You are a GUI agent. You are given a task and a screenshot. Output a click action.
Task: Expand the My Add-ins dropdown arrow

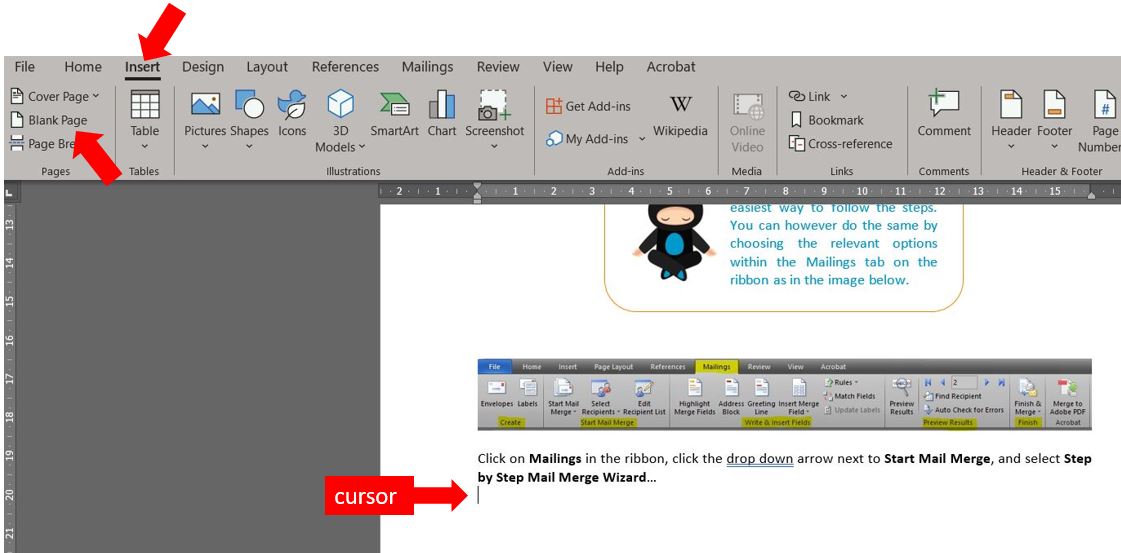641,139
